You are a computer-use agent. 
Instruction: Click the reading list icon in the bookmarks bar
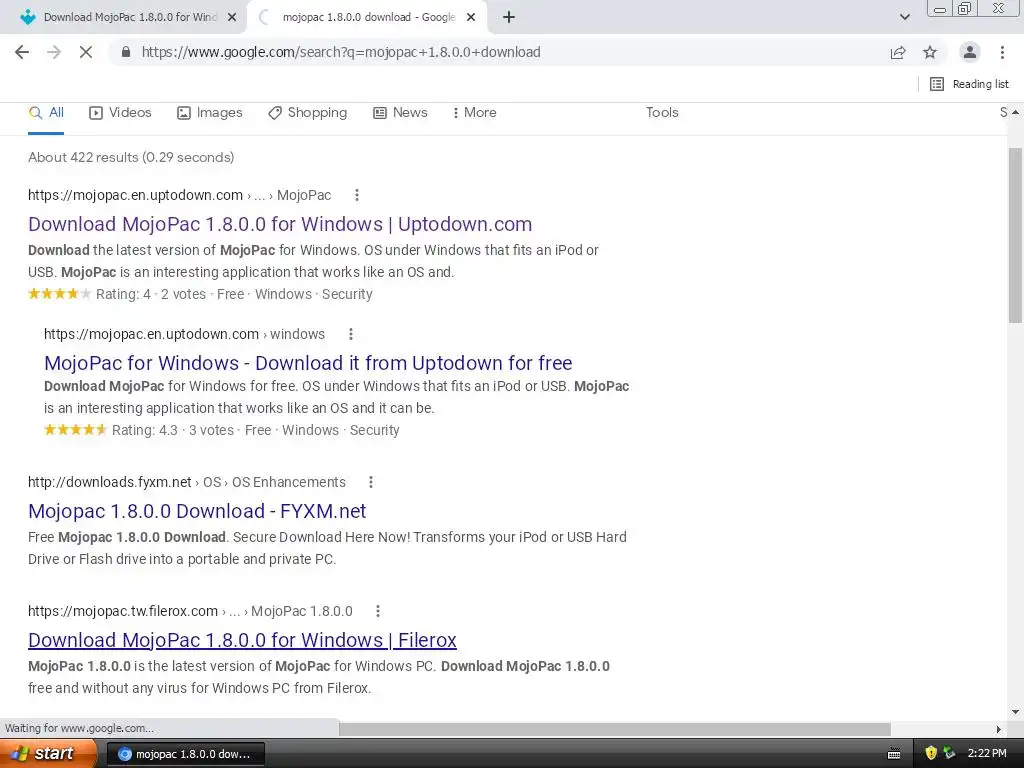(936, 84)
